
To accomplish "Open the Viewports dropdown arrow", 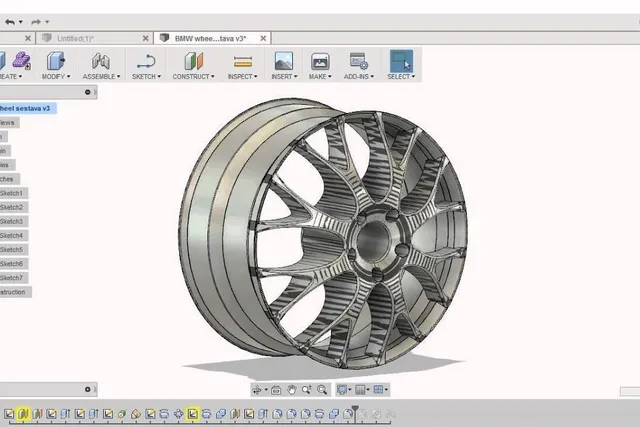I will (387, 390).
